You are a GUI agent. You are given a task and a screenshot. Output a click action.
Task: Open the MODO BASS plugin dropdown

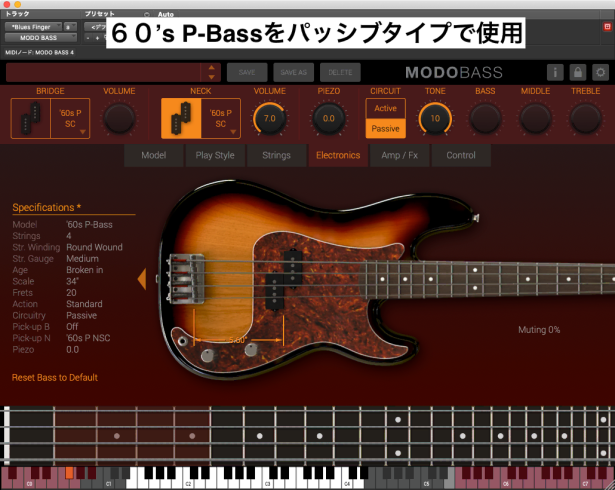41,38
